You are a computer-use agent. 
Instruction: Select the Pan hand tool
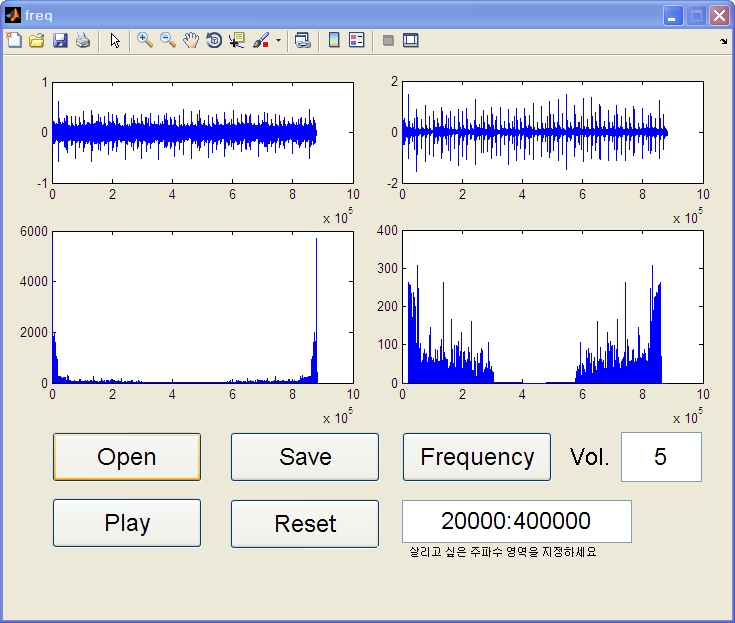[x=191, y=40]
